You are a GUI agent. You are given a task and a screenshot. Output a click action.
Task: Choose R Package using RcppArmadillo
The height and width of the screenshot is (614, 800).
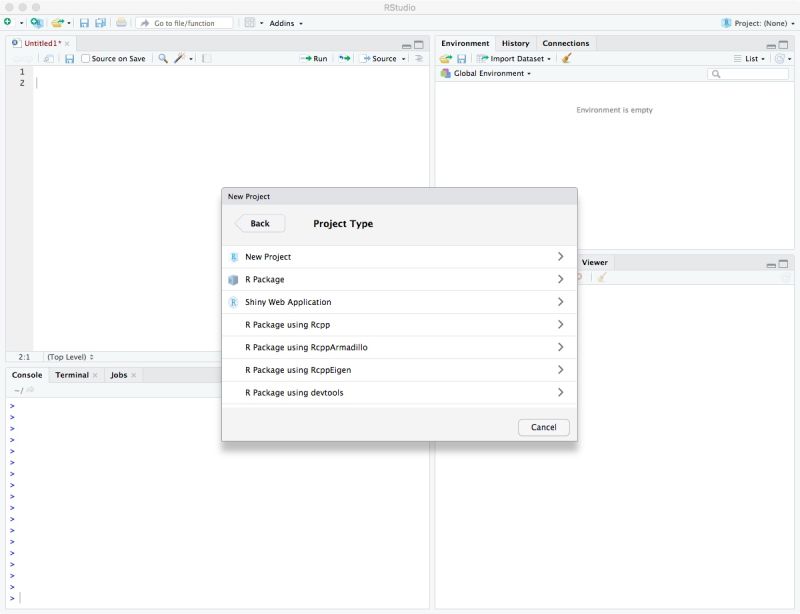coord(399,347)
